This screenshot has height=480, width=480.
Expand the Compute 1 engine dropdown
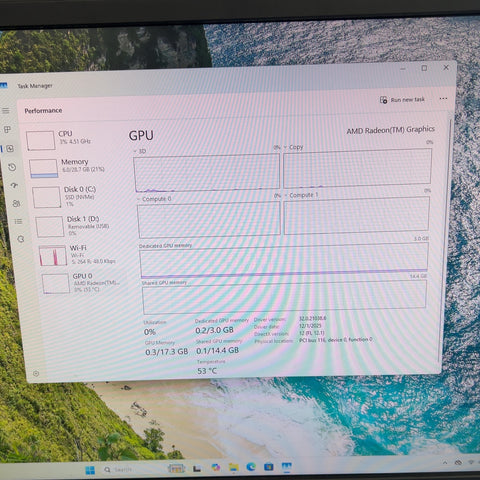pyautogui.click(x=286, y=195)
